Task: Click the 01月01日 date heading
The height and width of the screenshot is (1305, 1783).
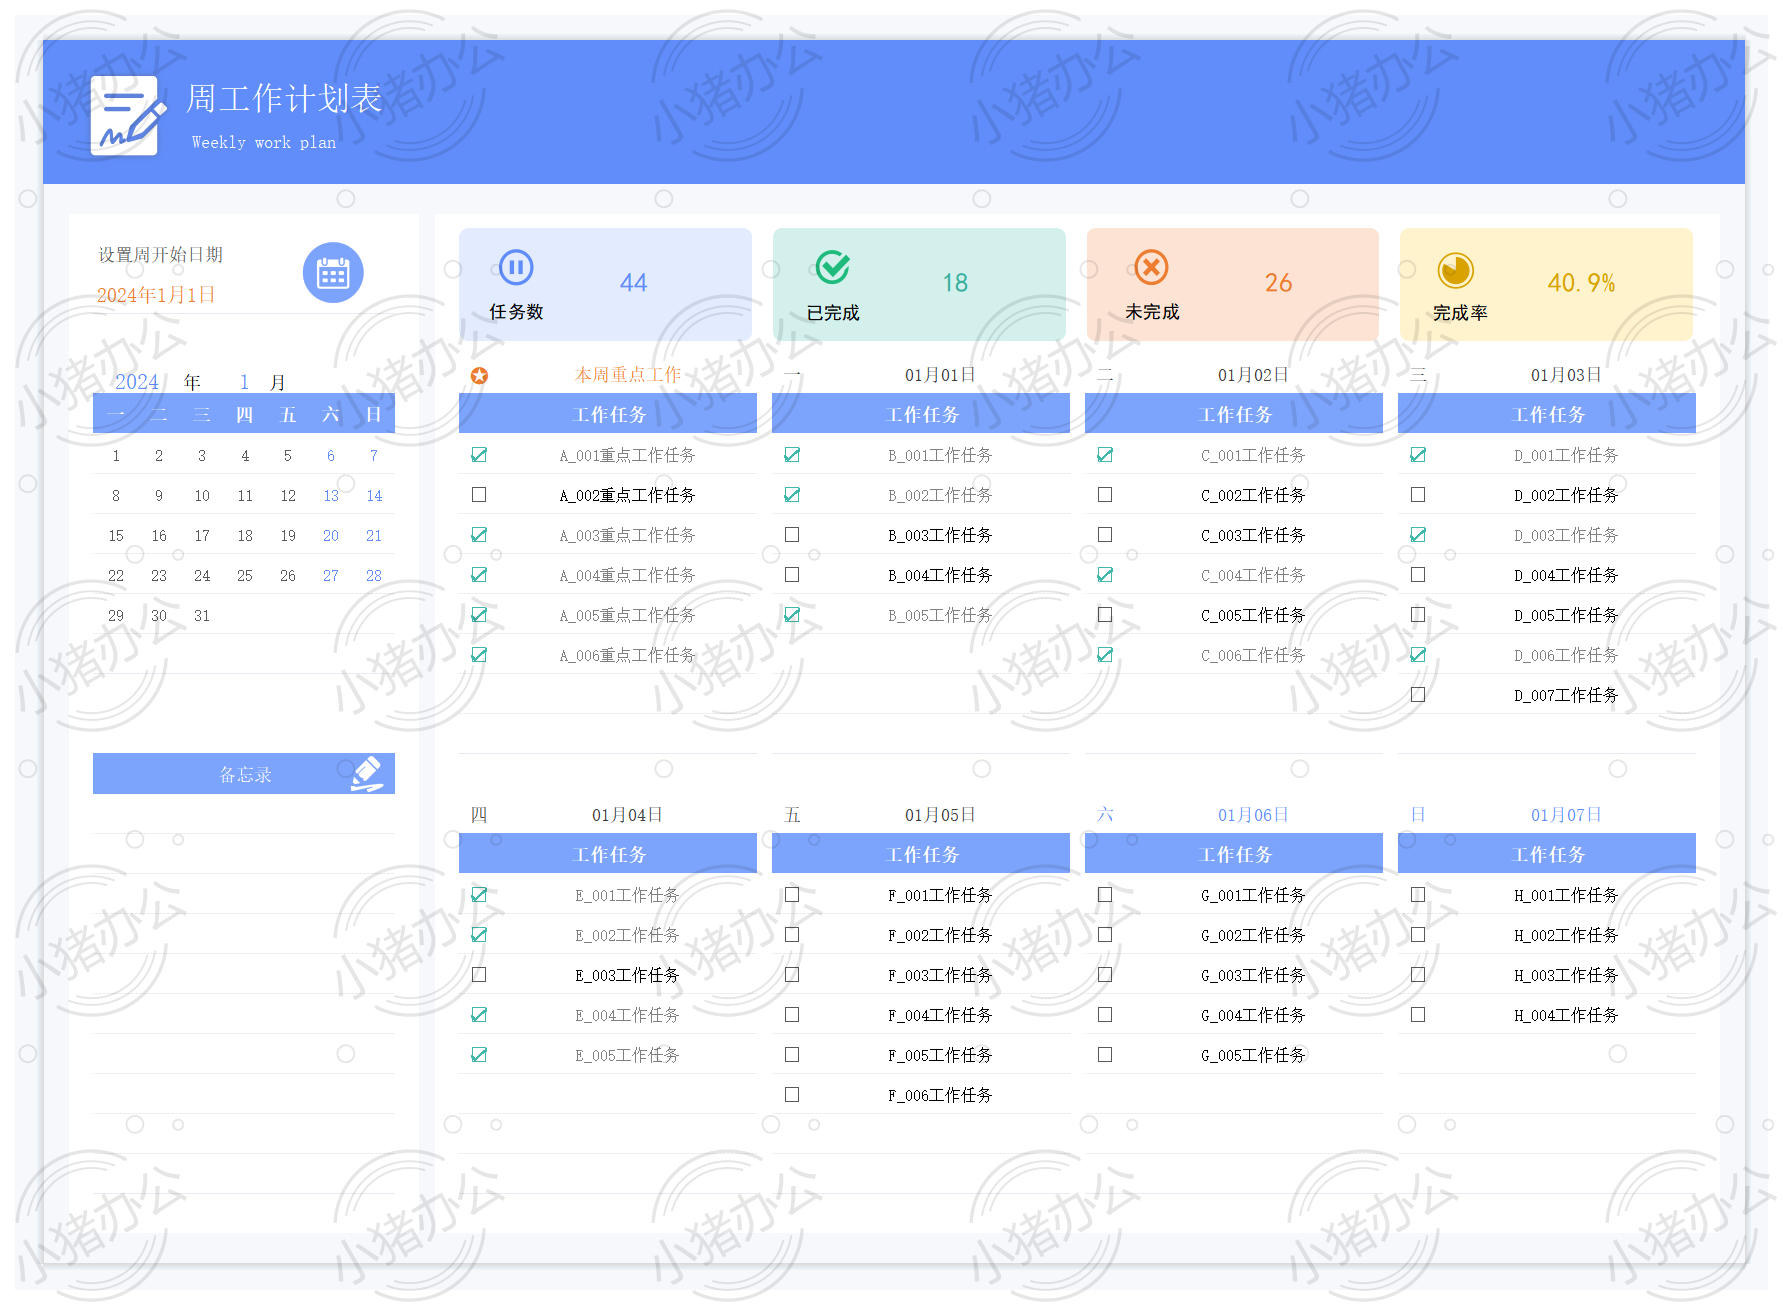Action: [940, 375]
